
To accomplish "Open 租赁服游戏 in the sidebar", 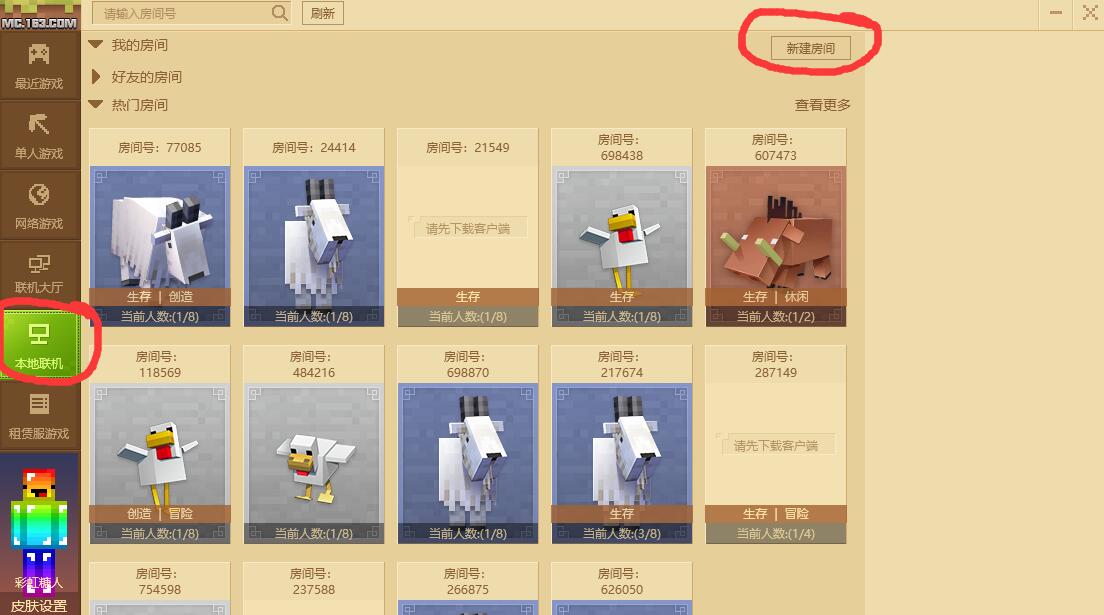I will [39, 416].
